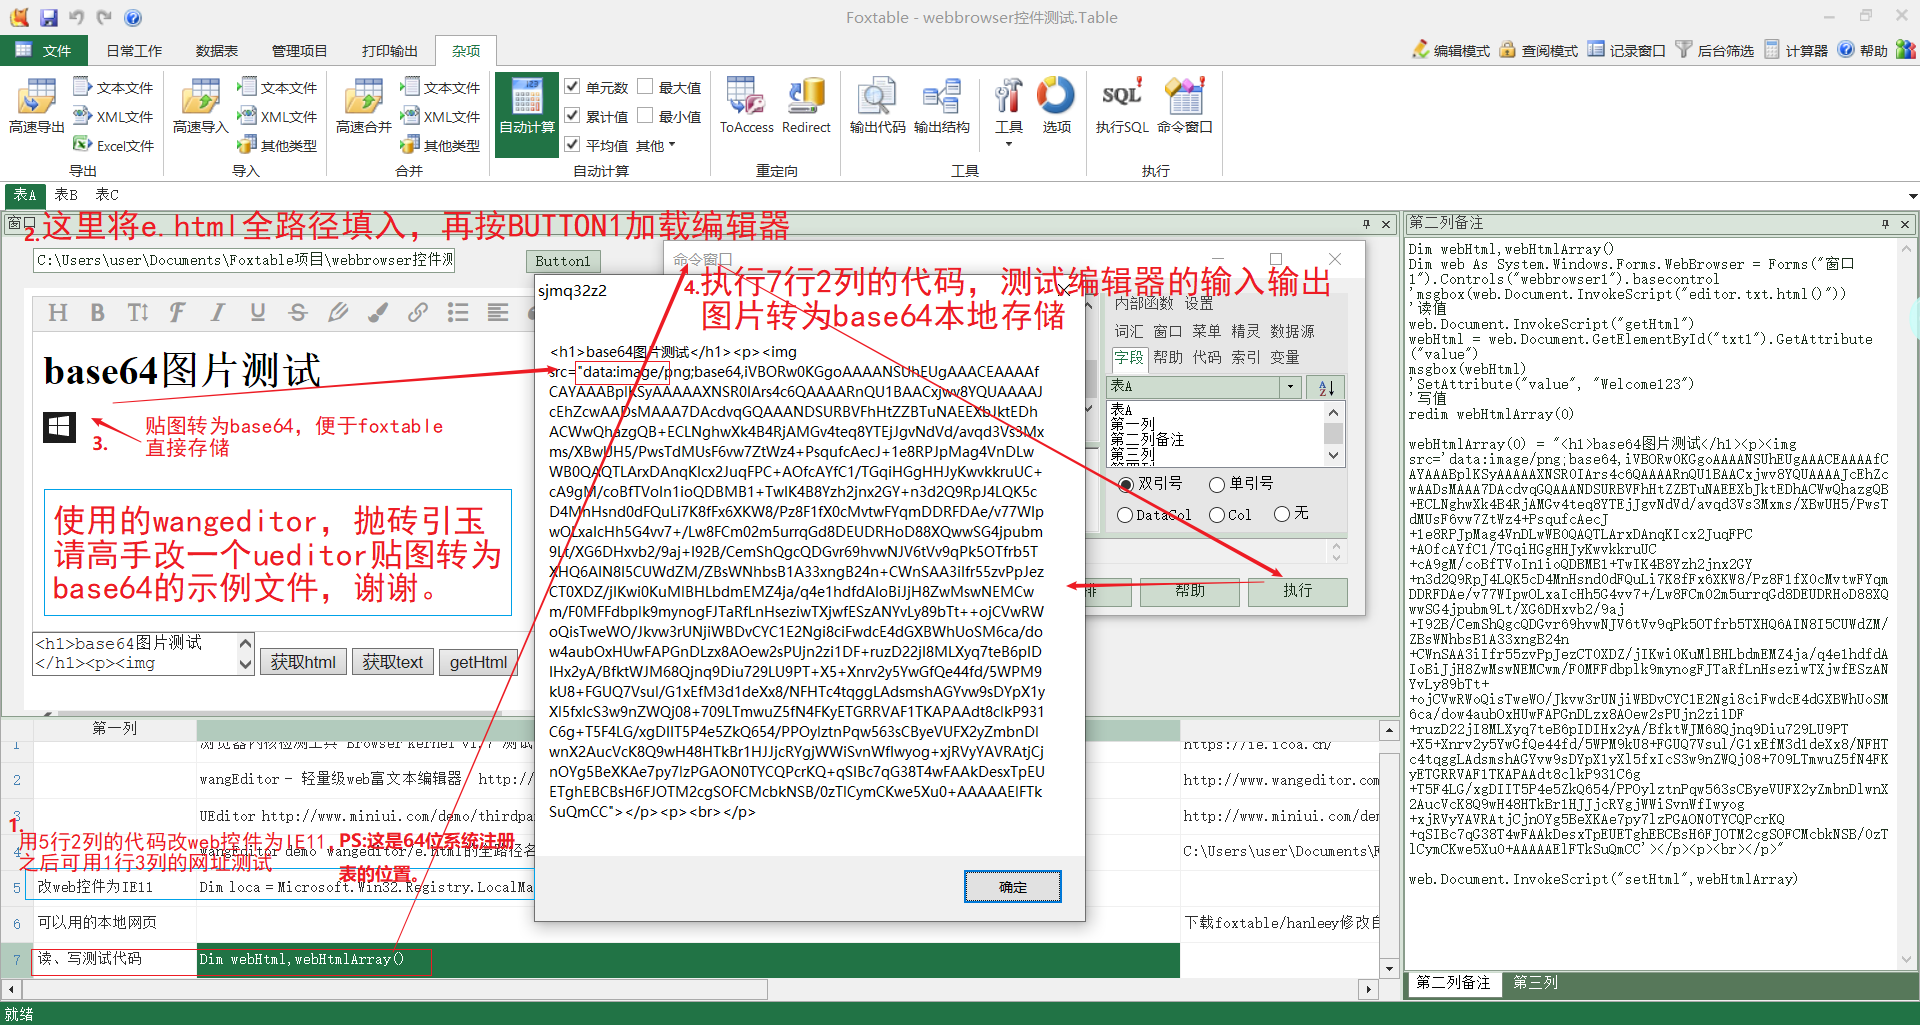Switch to table tab 表B

(x=66, y=195)
